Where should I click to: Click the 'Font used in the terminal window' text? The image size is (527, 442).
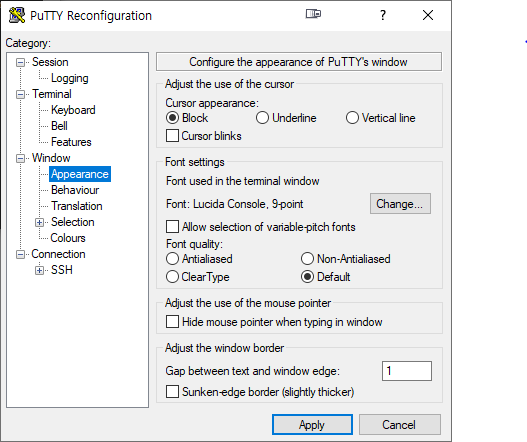(242, 181)
